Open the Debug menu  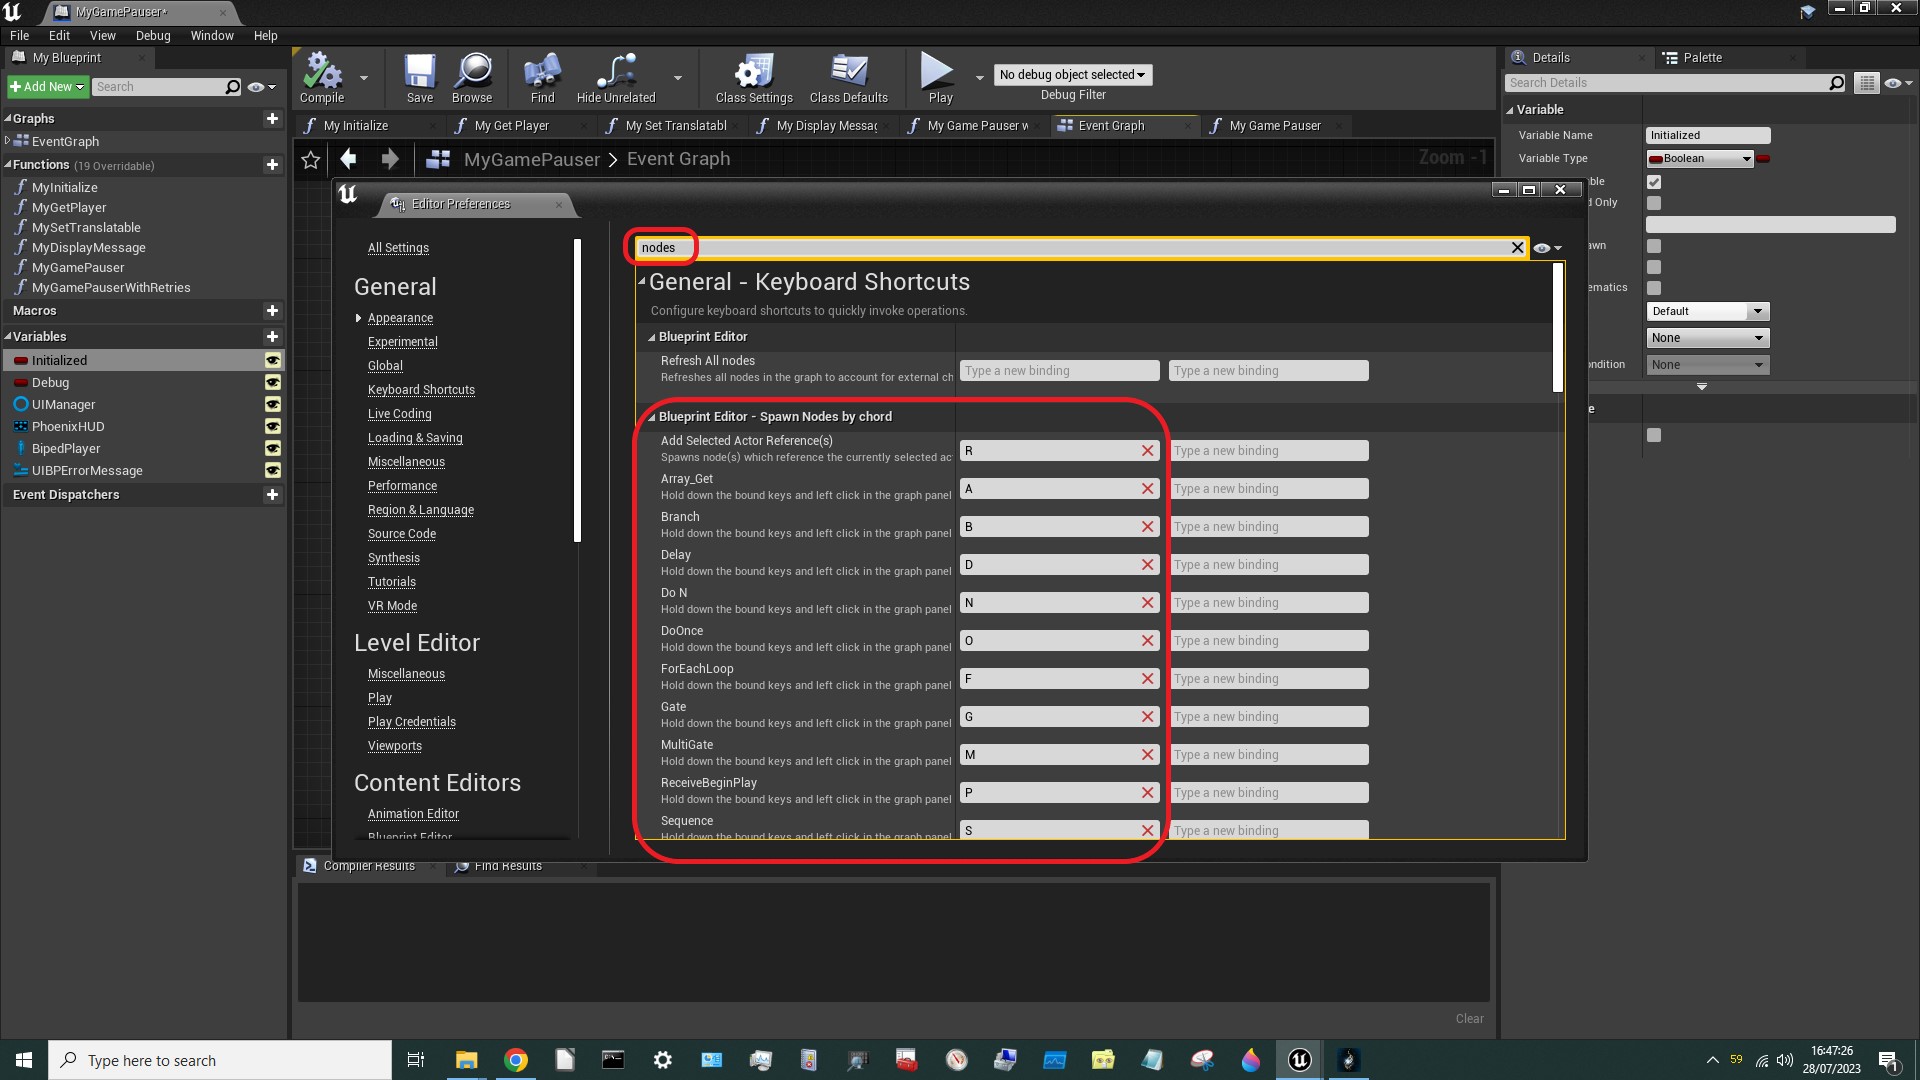point(153,35)
